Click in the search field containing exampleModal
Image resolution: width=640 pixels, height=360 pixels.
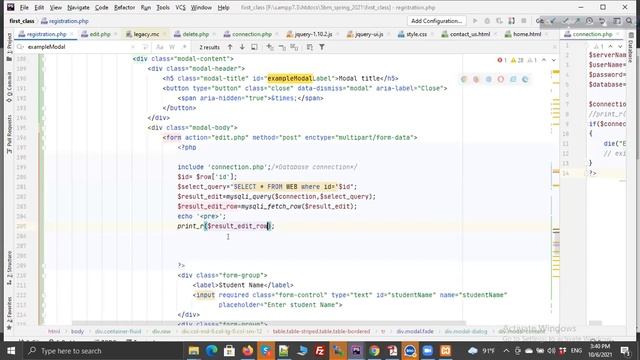pyautogui.click(x=78, y=47)
